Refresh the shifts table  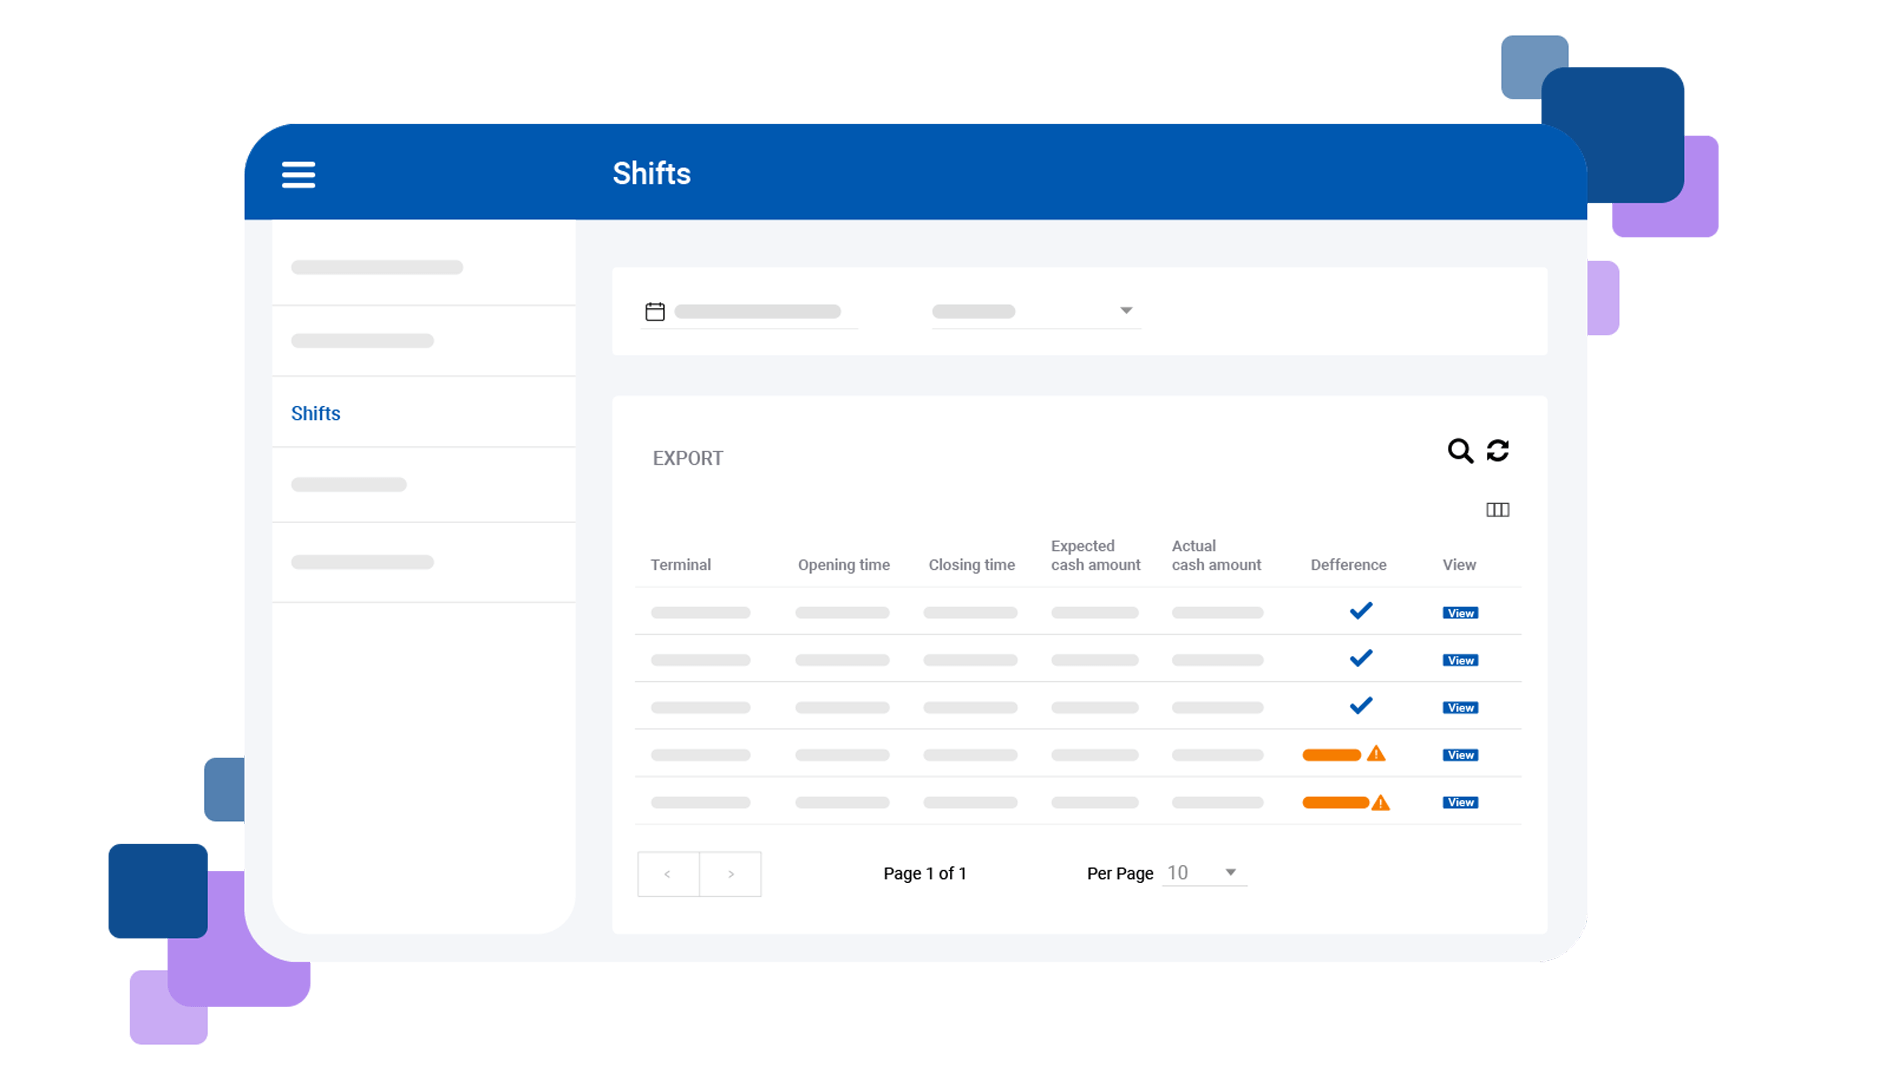[x=1498, y=451]
